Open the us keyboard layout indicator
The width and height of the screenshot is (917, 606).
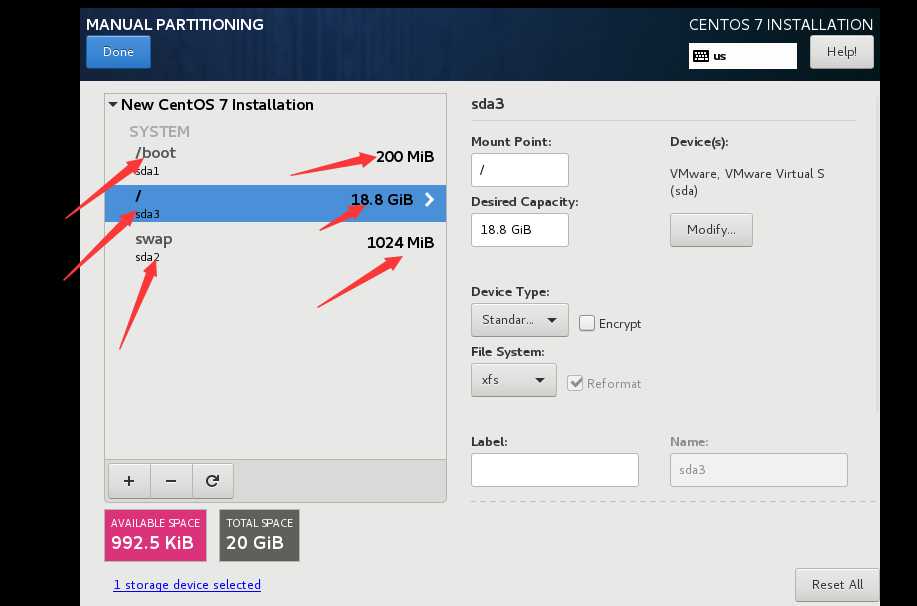pos(743,56)
